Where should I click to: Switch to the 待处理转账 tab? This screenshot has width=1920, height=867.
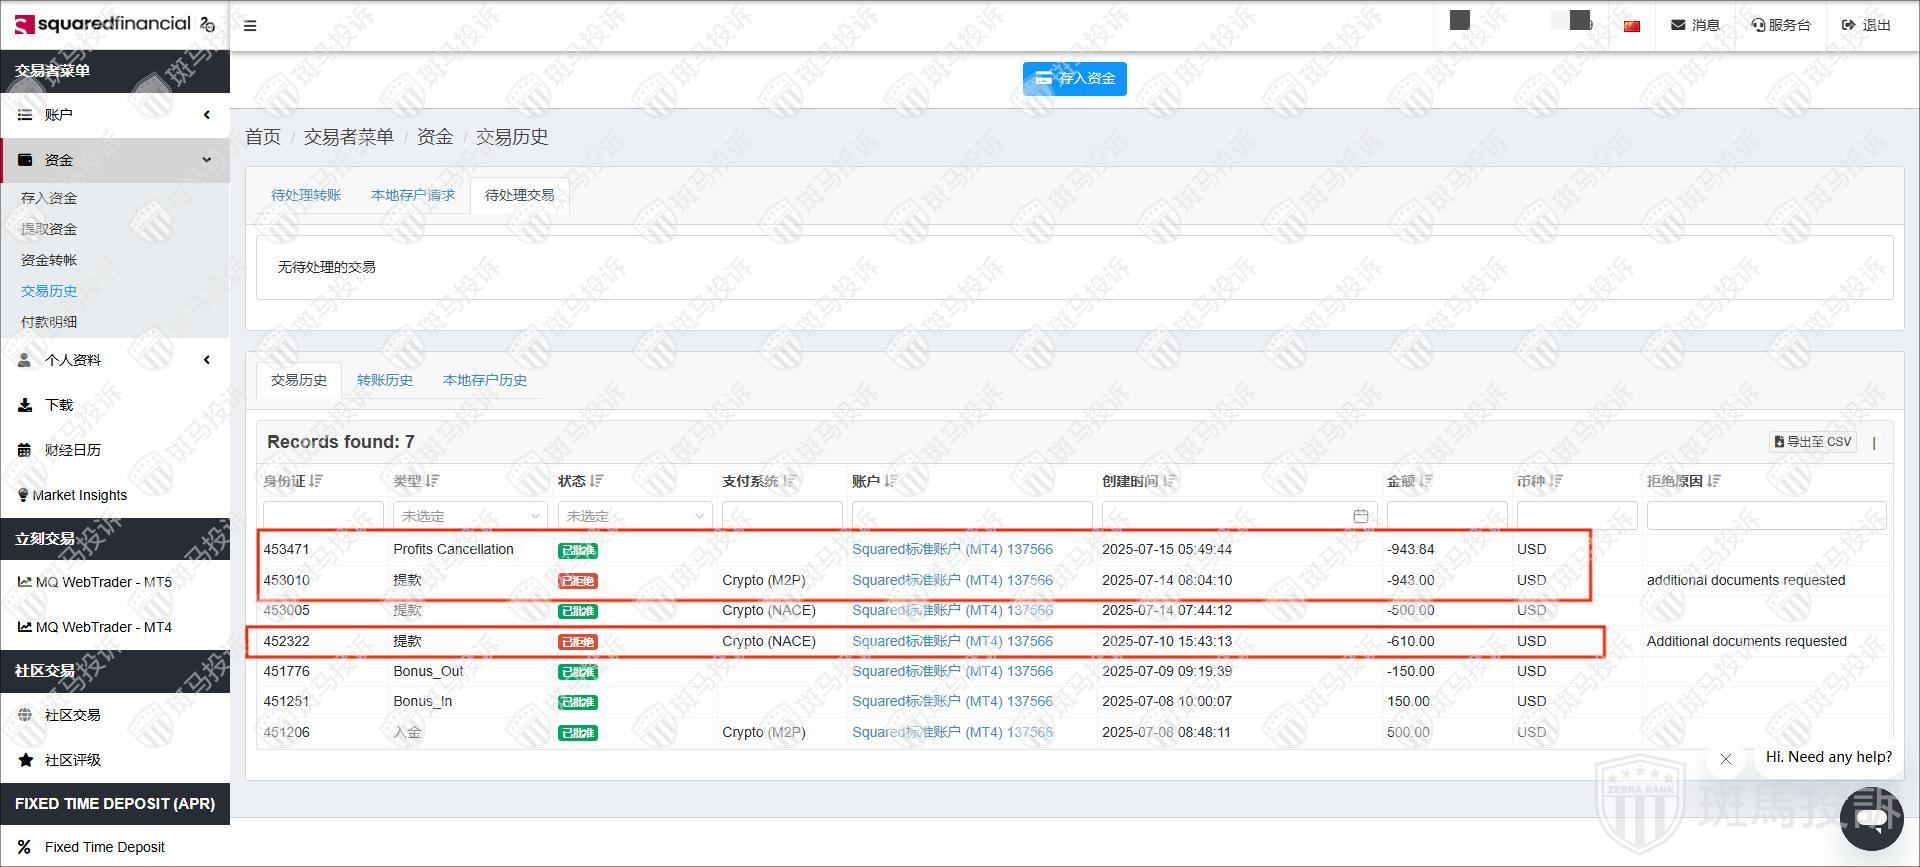(x=306, y=195)
